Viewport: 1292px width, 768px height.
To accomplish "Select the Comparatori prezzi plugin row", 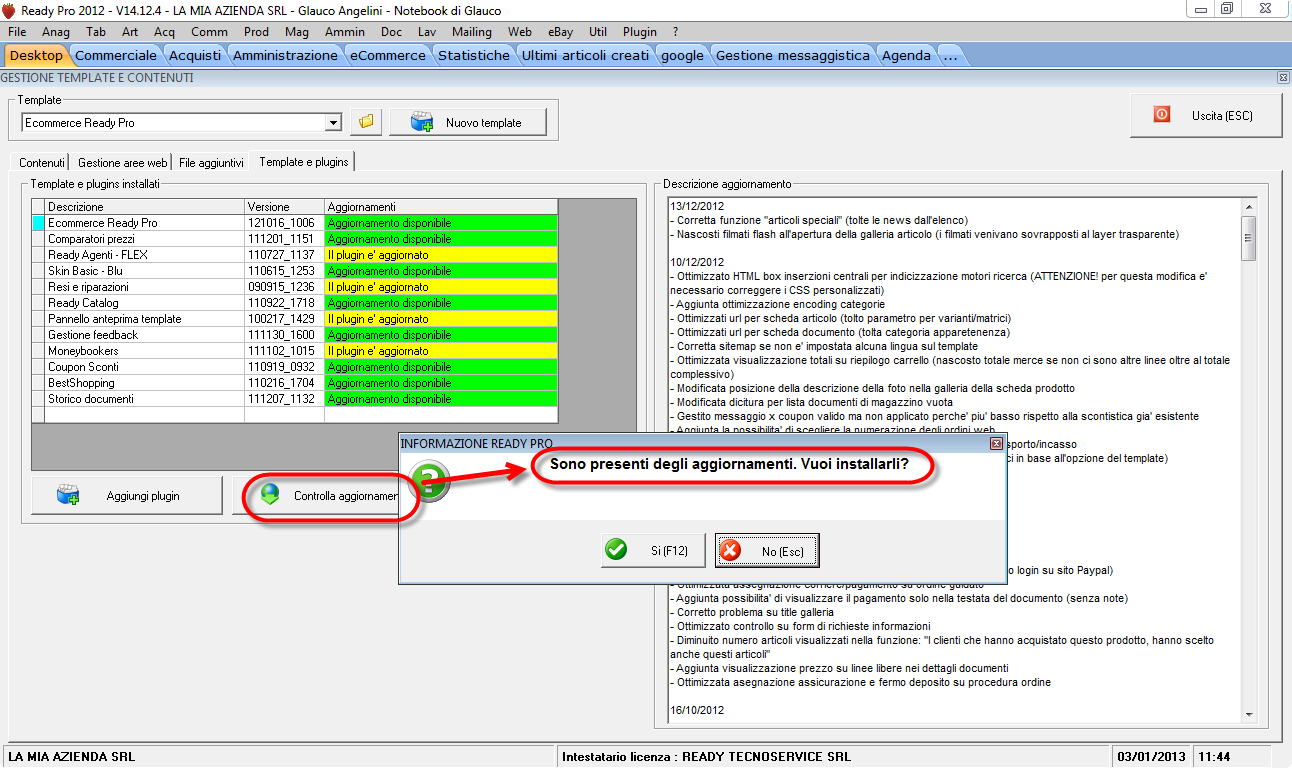I will (295, 239).
